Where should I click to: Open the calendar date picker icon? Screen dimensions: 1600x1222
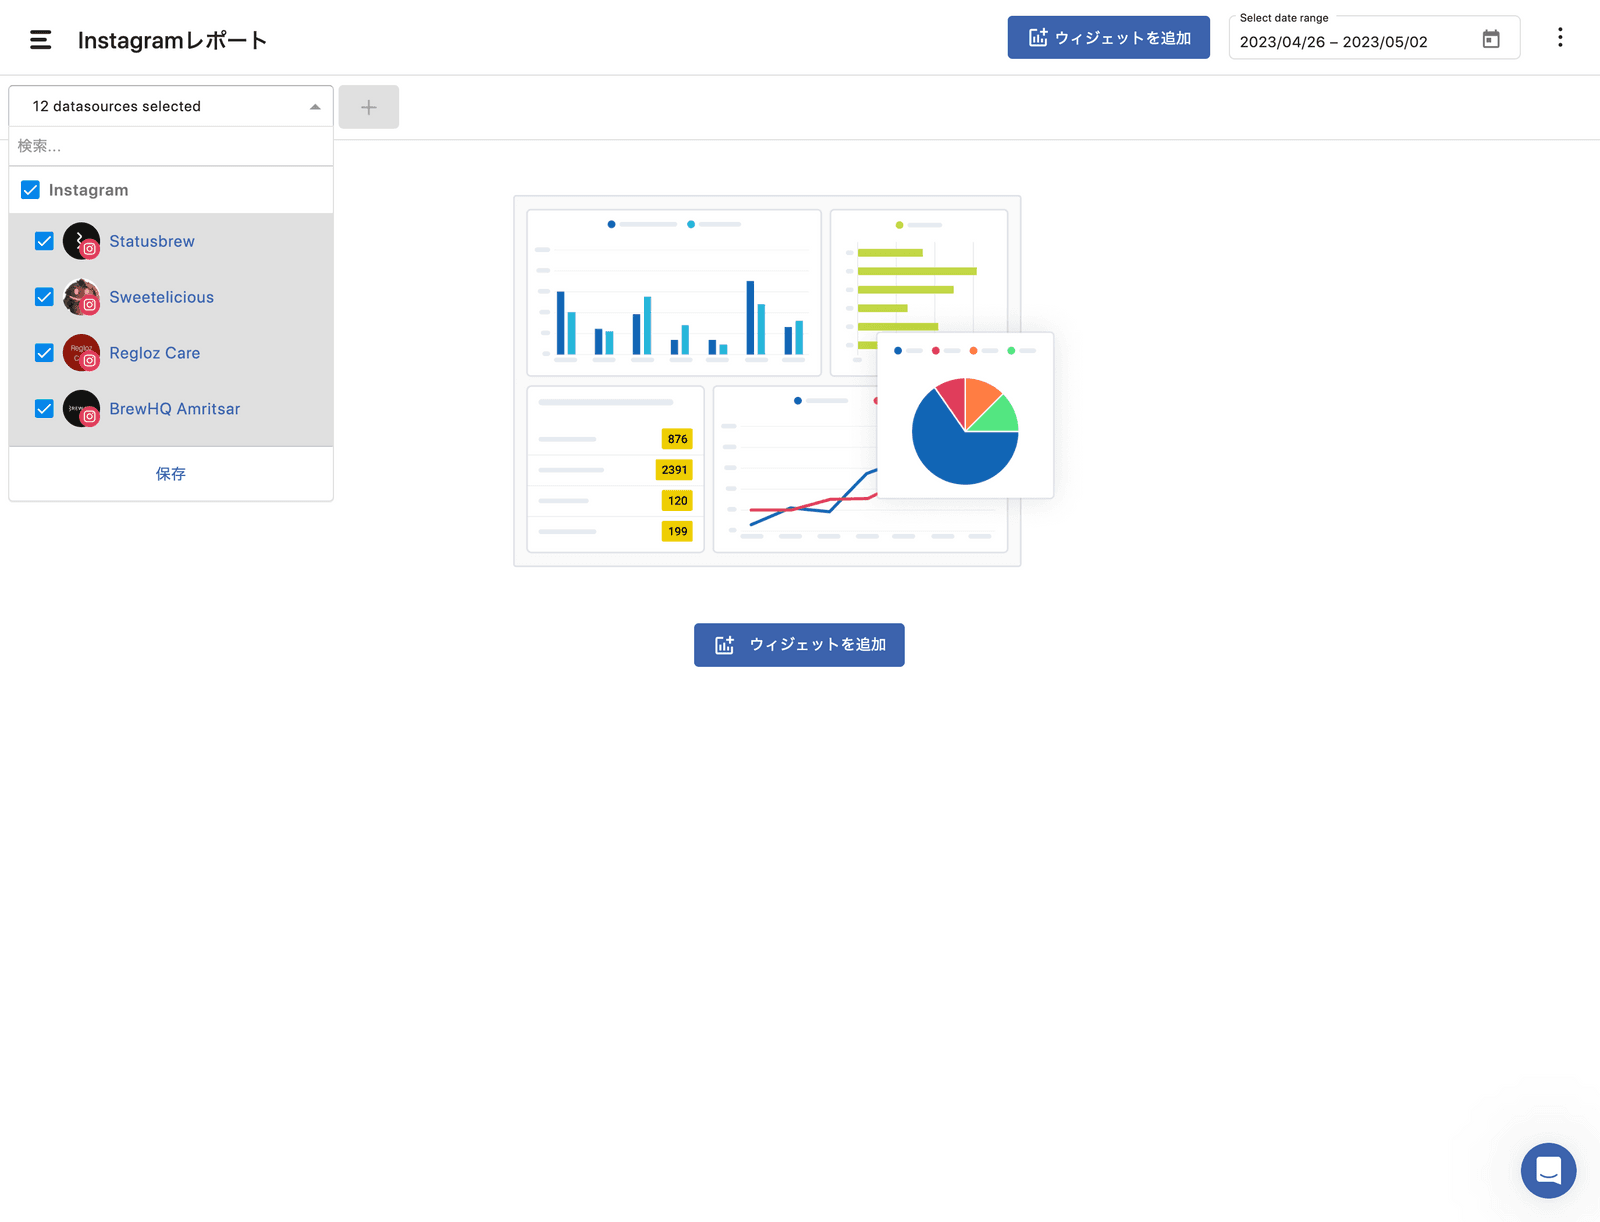pos(1490,39)
